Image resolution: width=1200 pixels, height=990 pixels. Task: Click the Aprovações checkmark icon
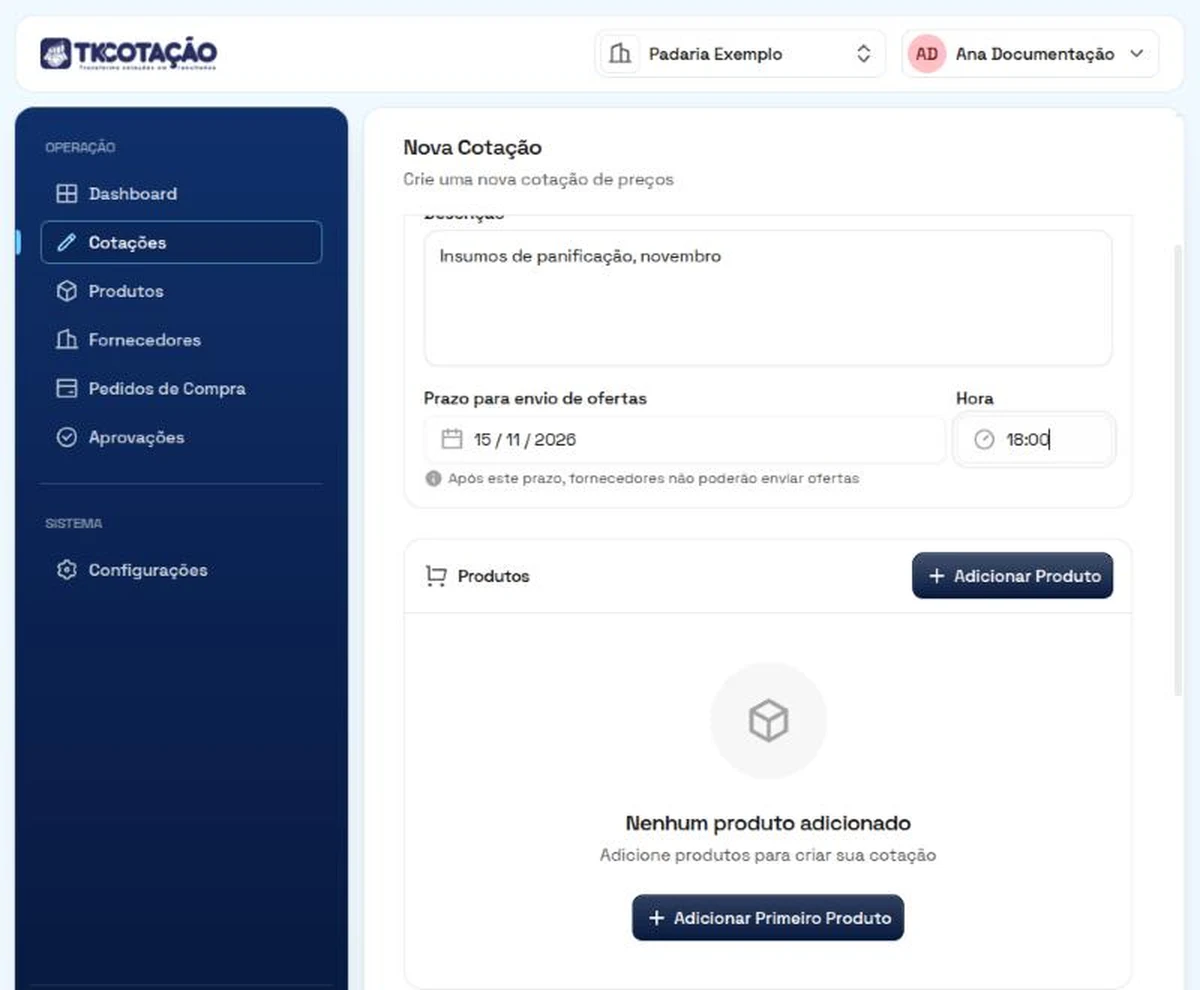click(x=66, y=437)
